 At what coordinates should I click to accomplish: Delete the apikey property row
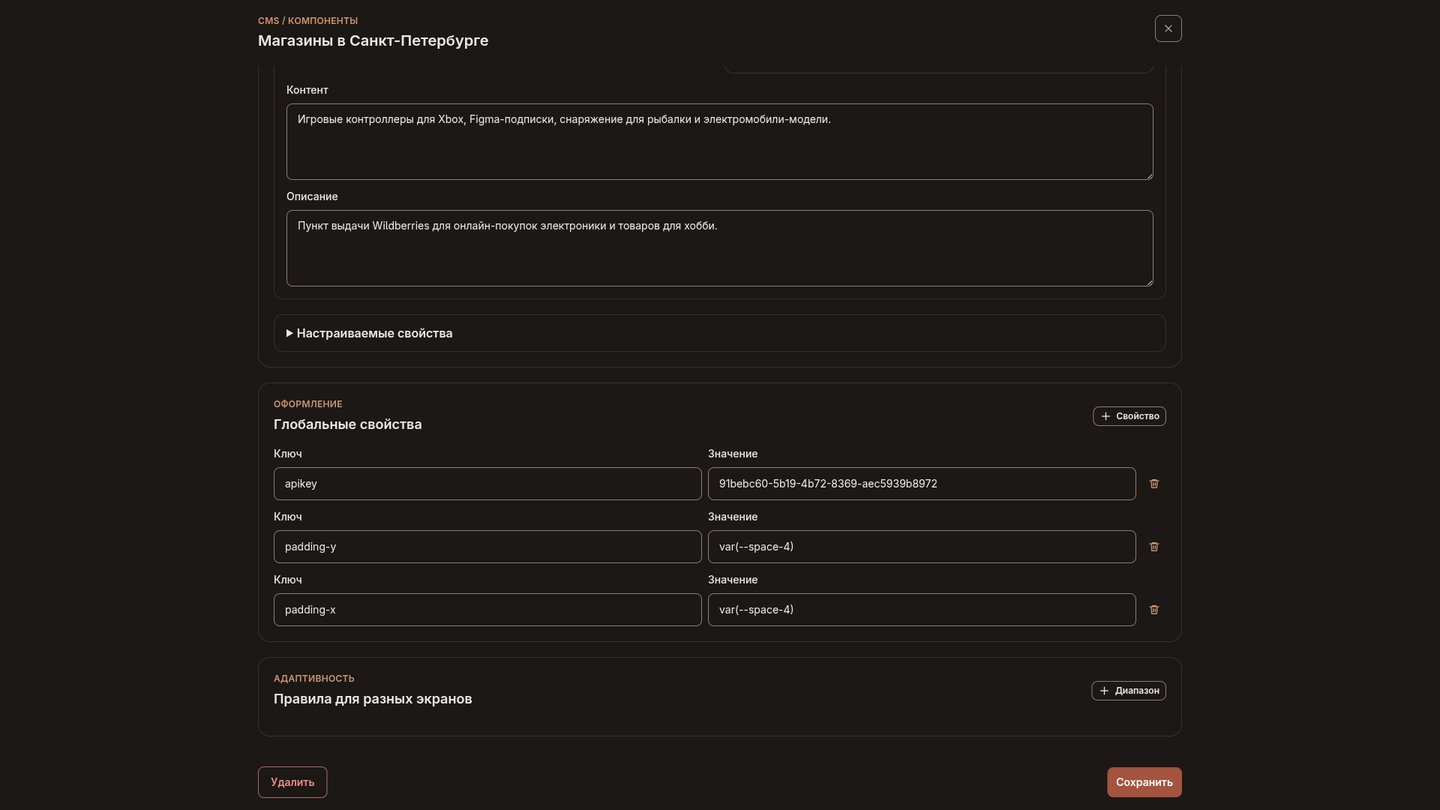(1154, 484)
